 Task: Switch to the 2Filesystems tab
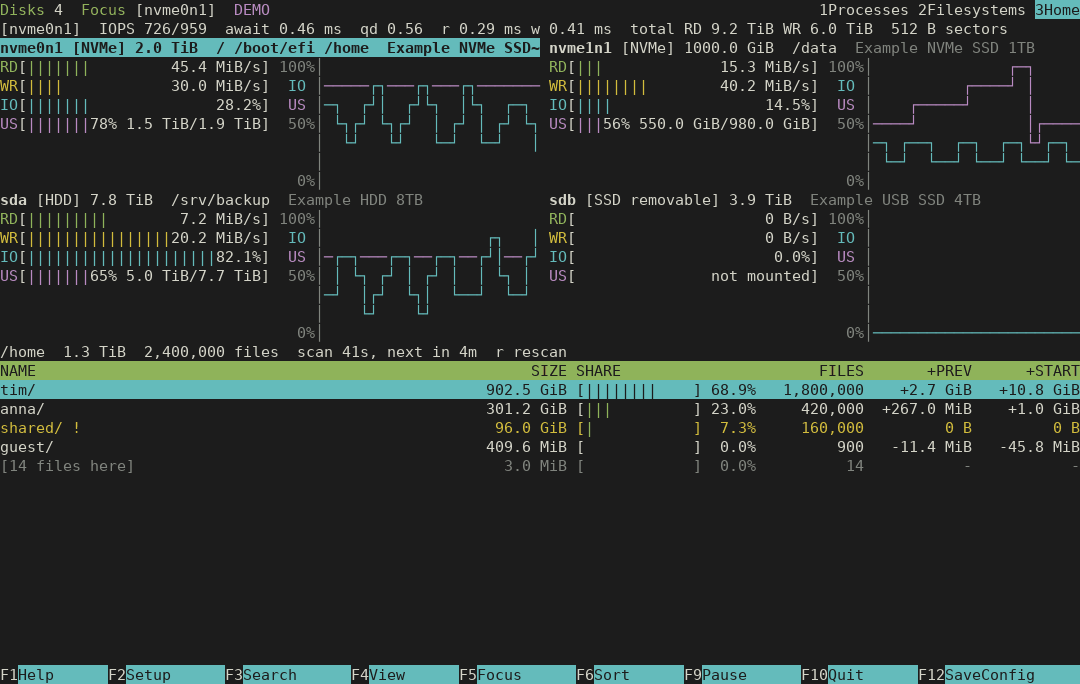(972, 10)
